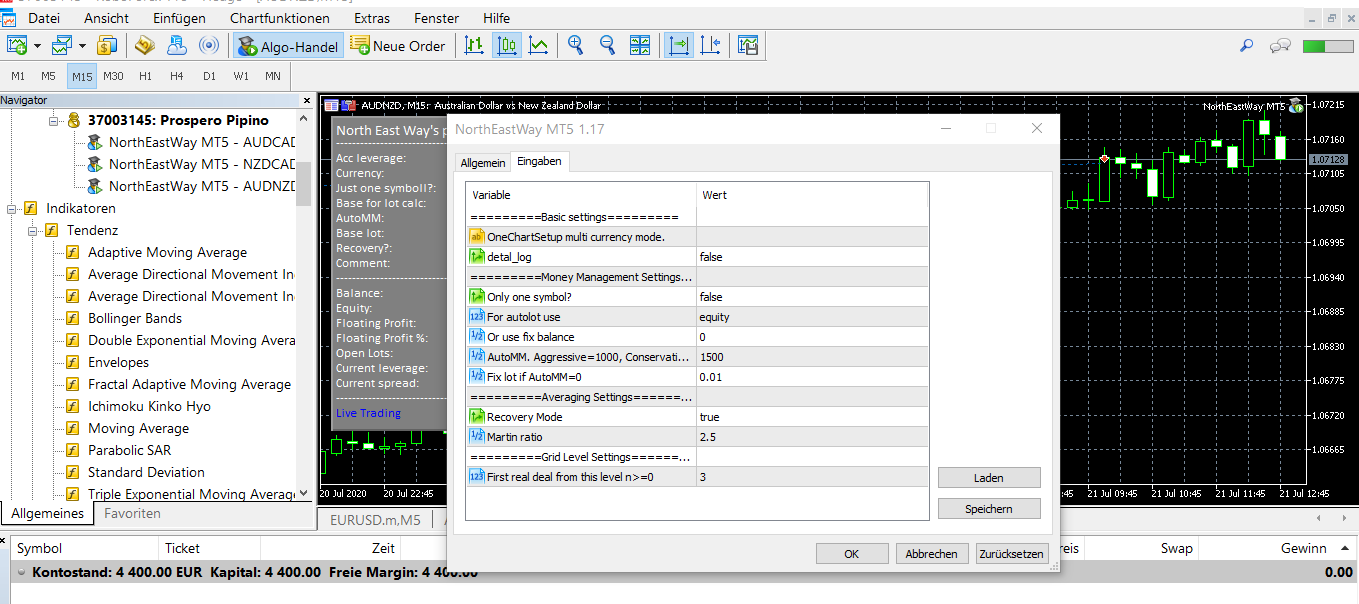Select the H1 timeframe
This screenshot has height=604, width=1359.
[x=146, y=76]
